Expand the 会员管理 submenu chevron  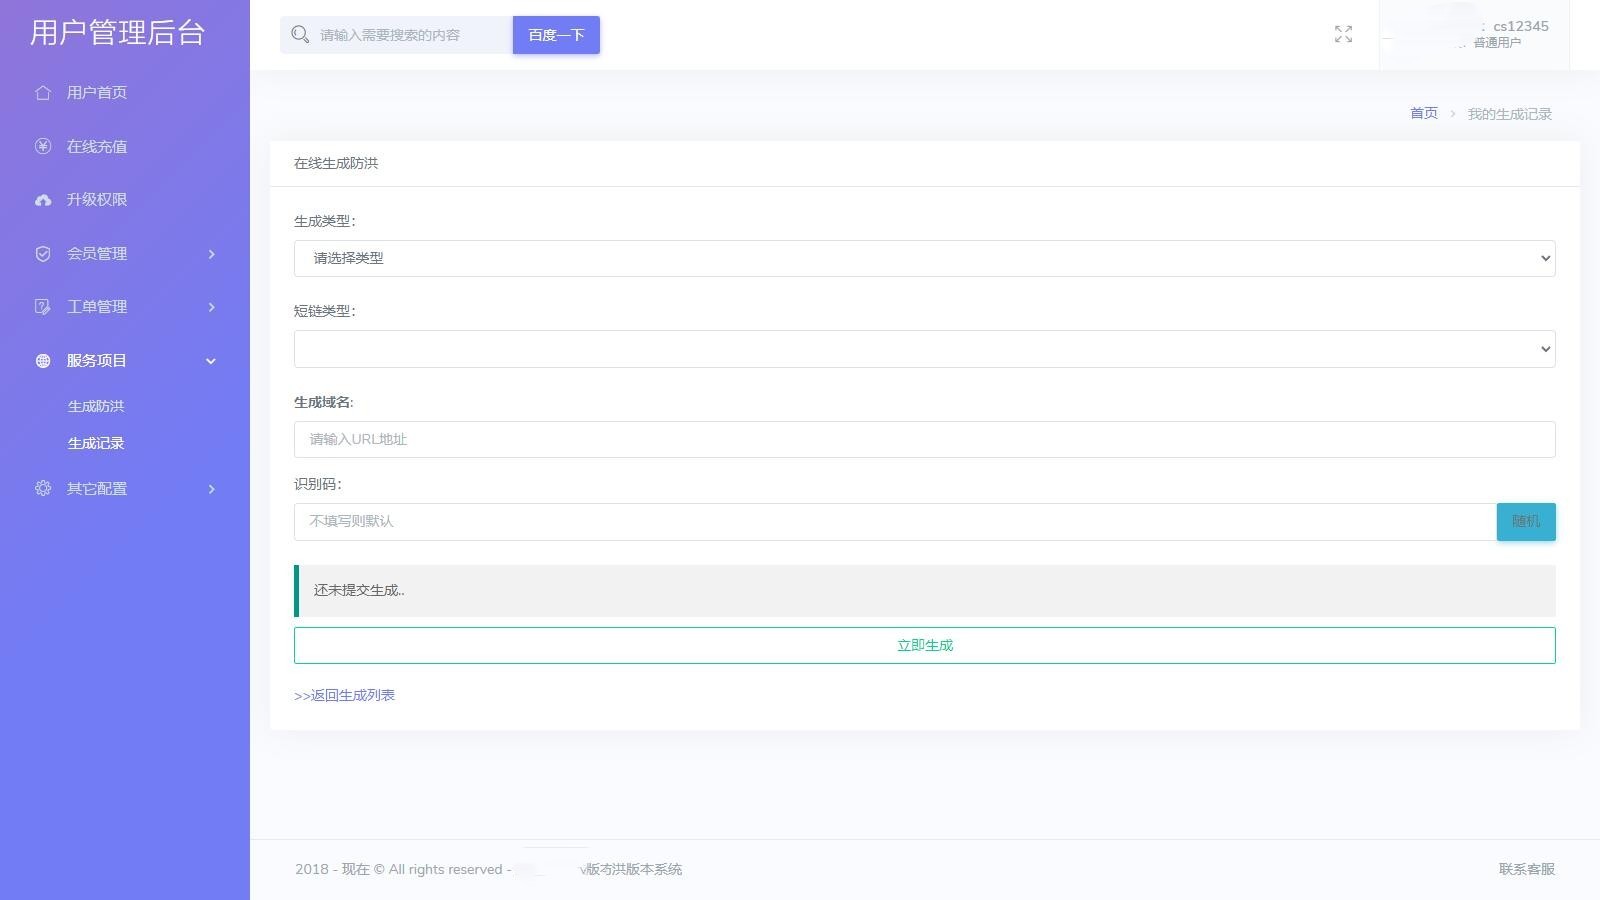[211, 254]
